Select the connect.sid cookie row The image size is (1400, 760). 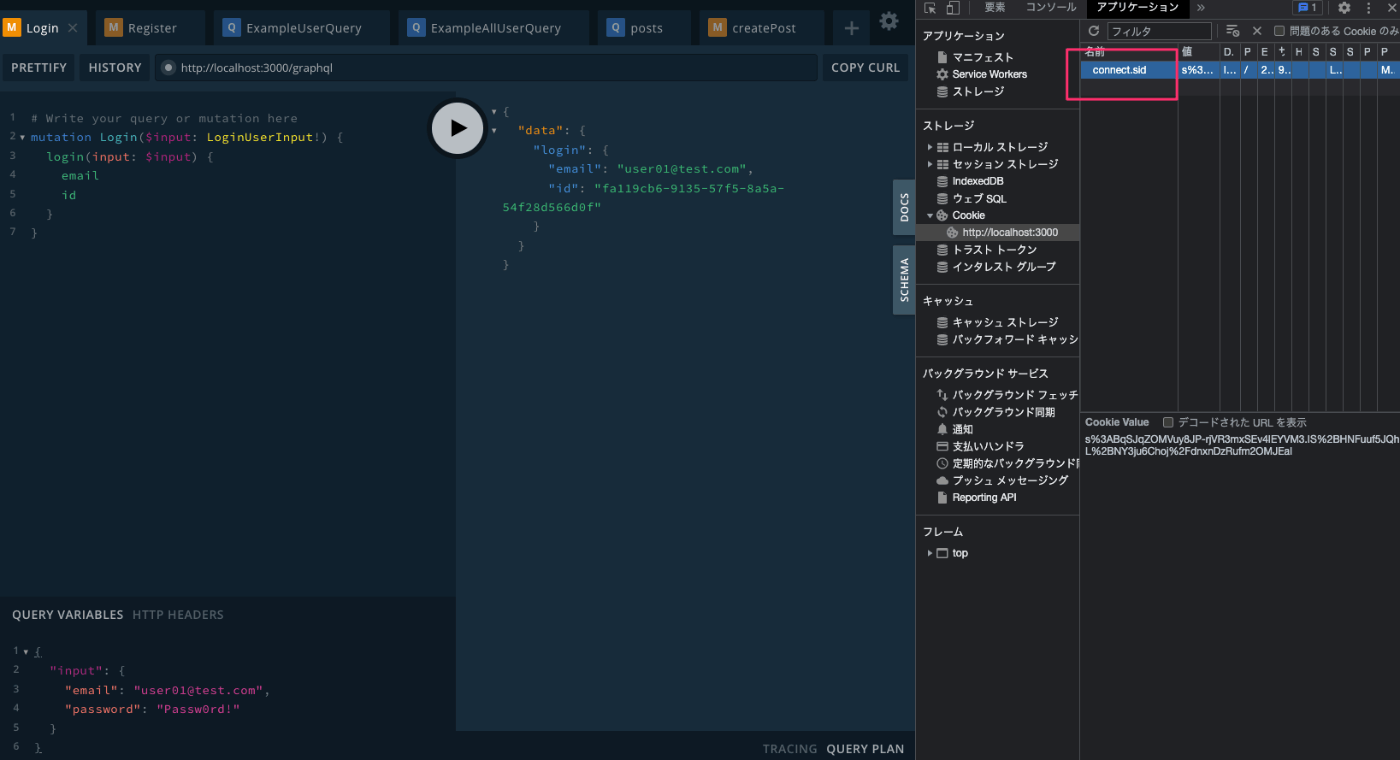pyautogui.click(x=1240, y=70)
